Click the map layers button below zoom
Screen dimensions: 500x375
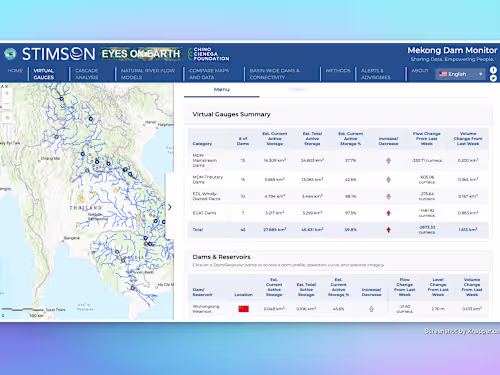7,118
